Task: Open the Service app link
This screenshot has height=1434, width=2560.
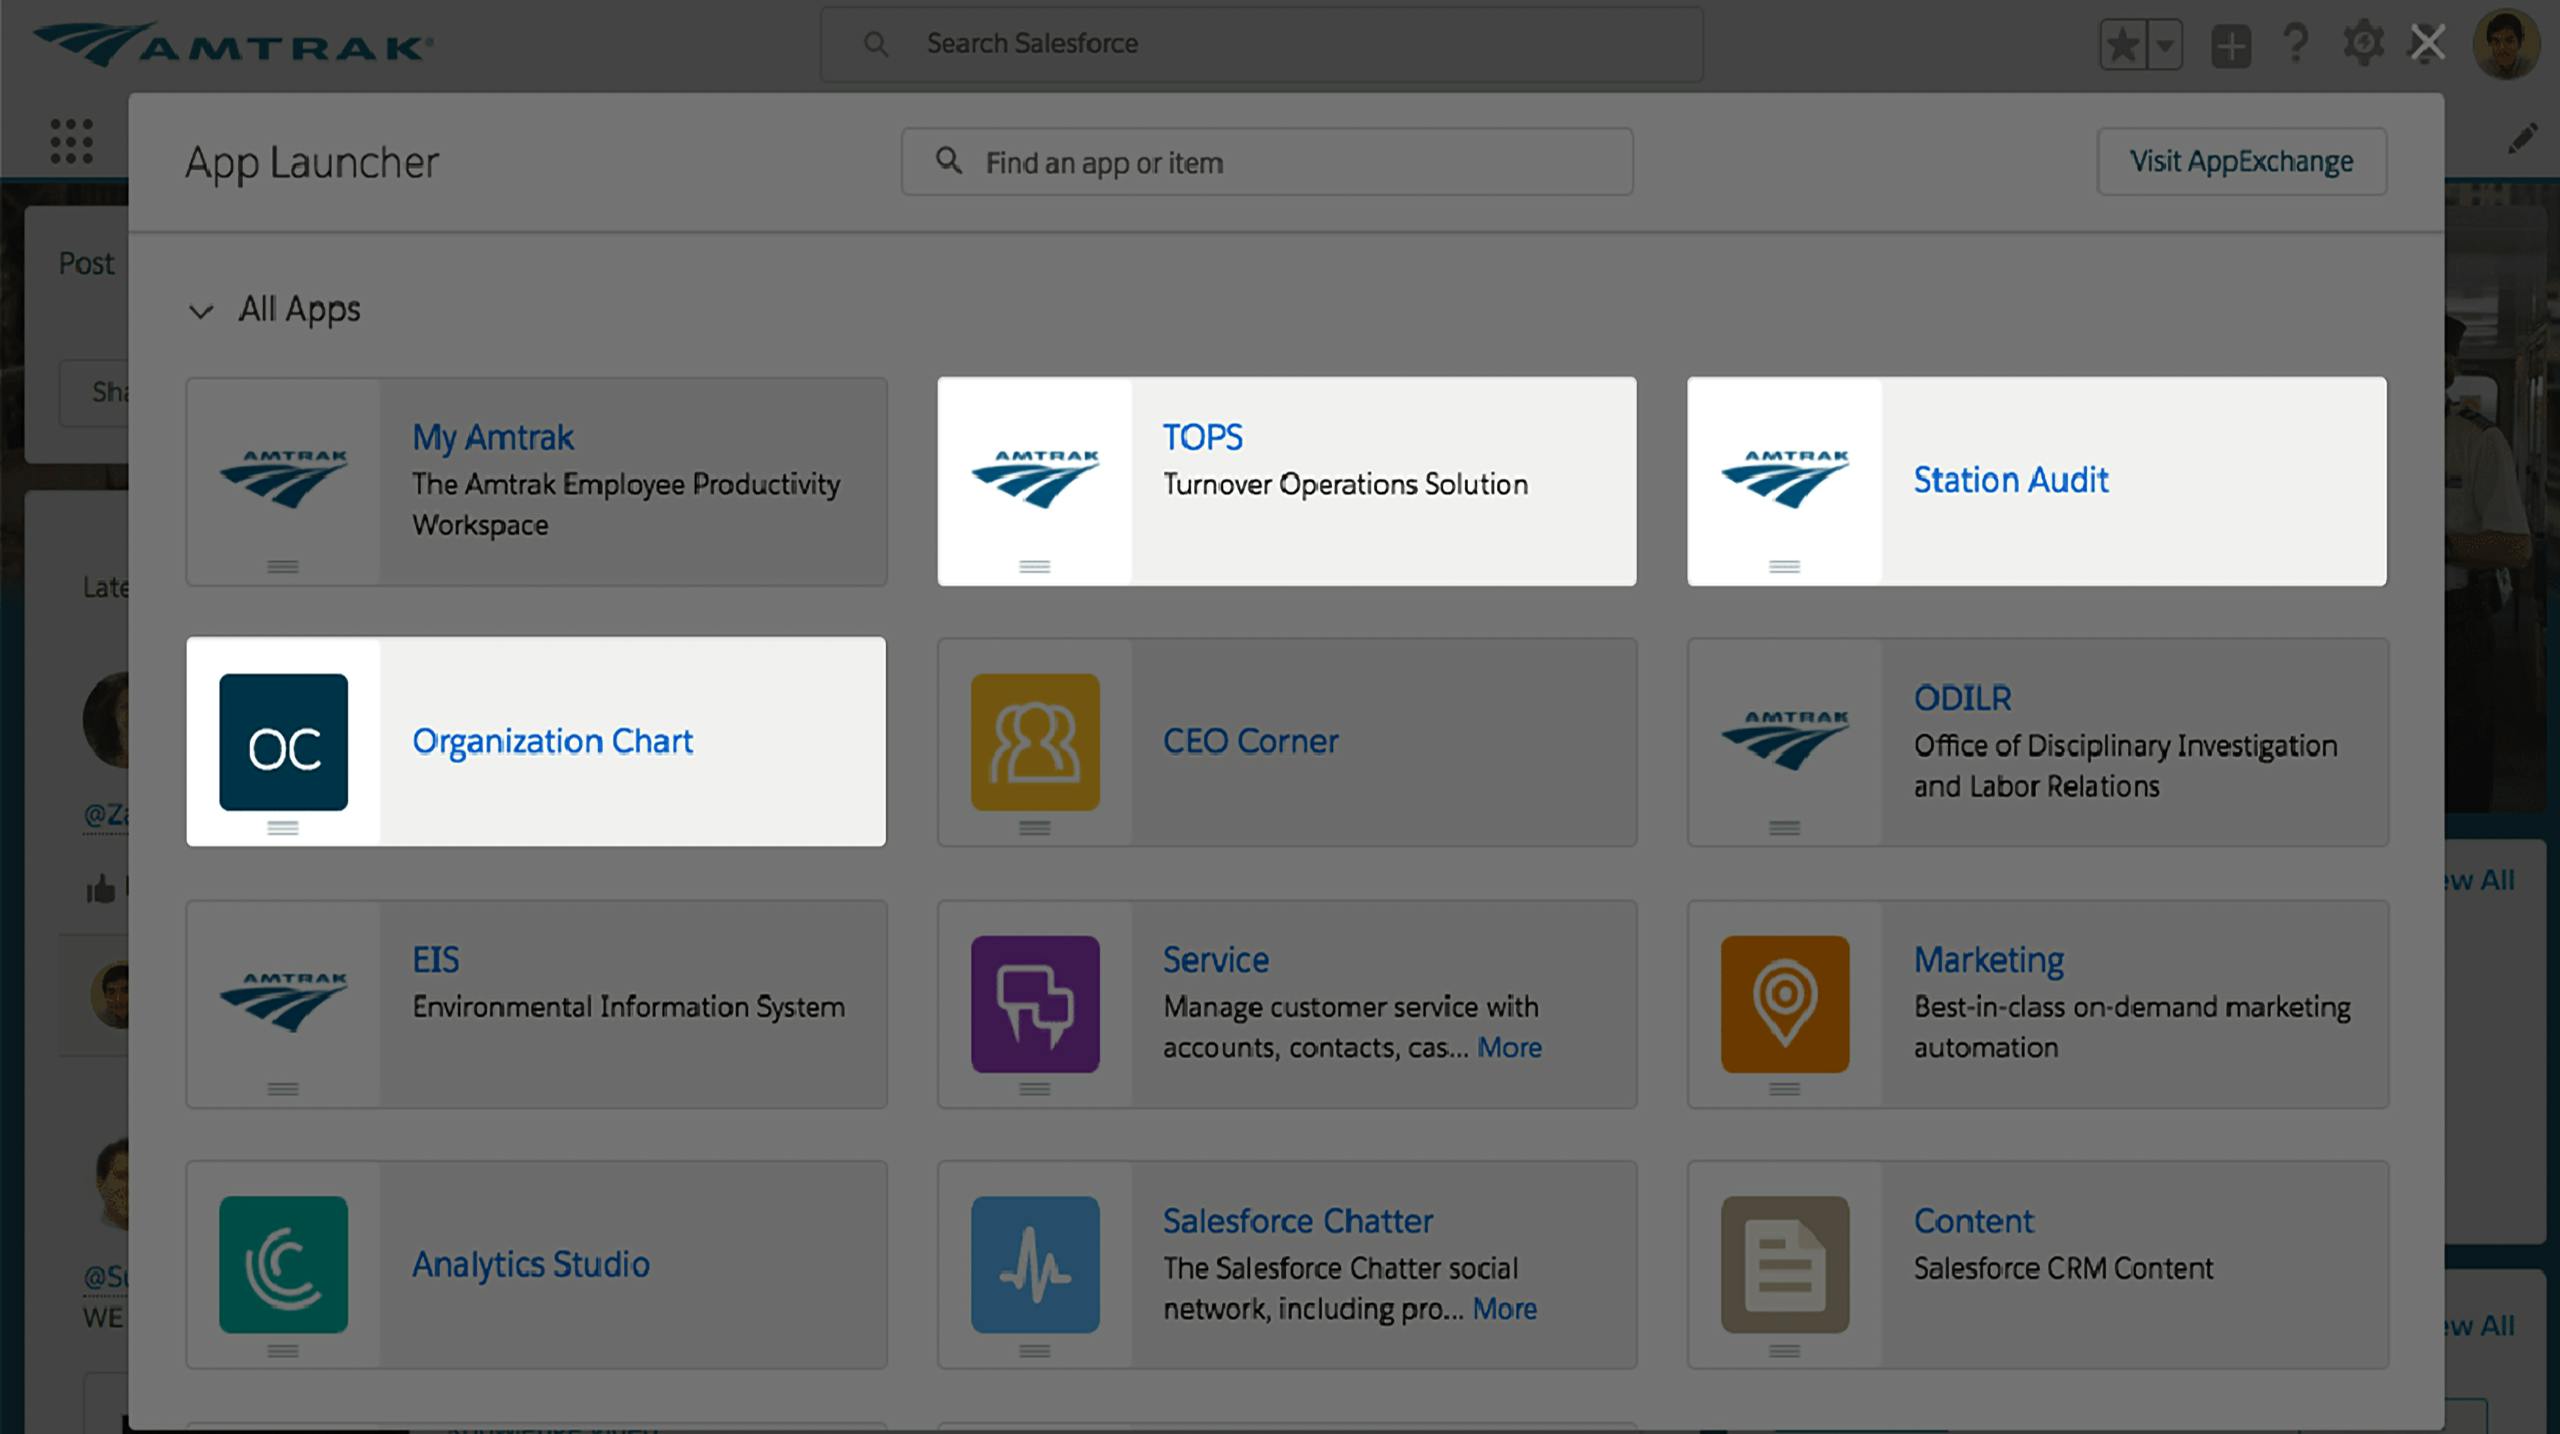Action: [1215, 960]
